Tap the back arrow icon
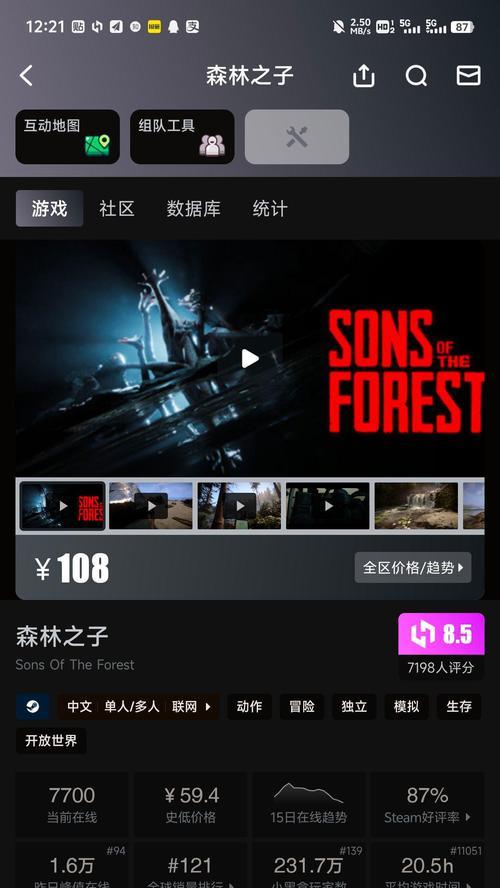The height and width of the screenshot is (888, 500). [26, 75]
